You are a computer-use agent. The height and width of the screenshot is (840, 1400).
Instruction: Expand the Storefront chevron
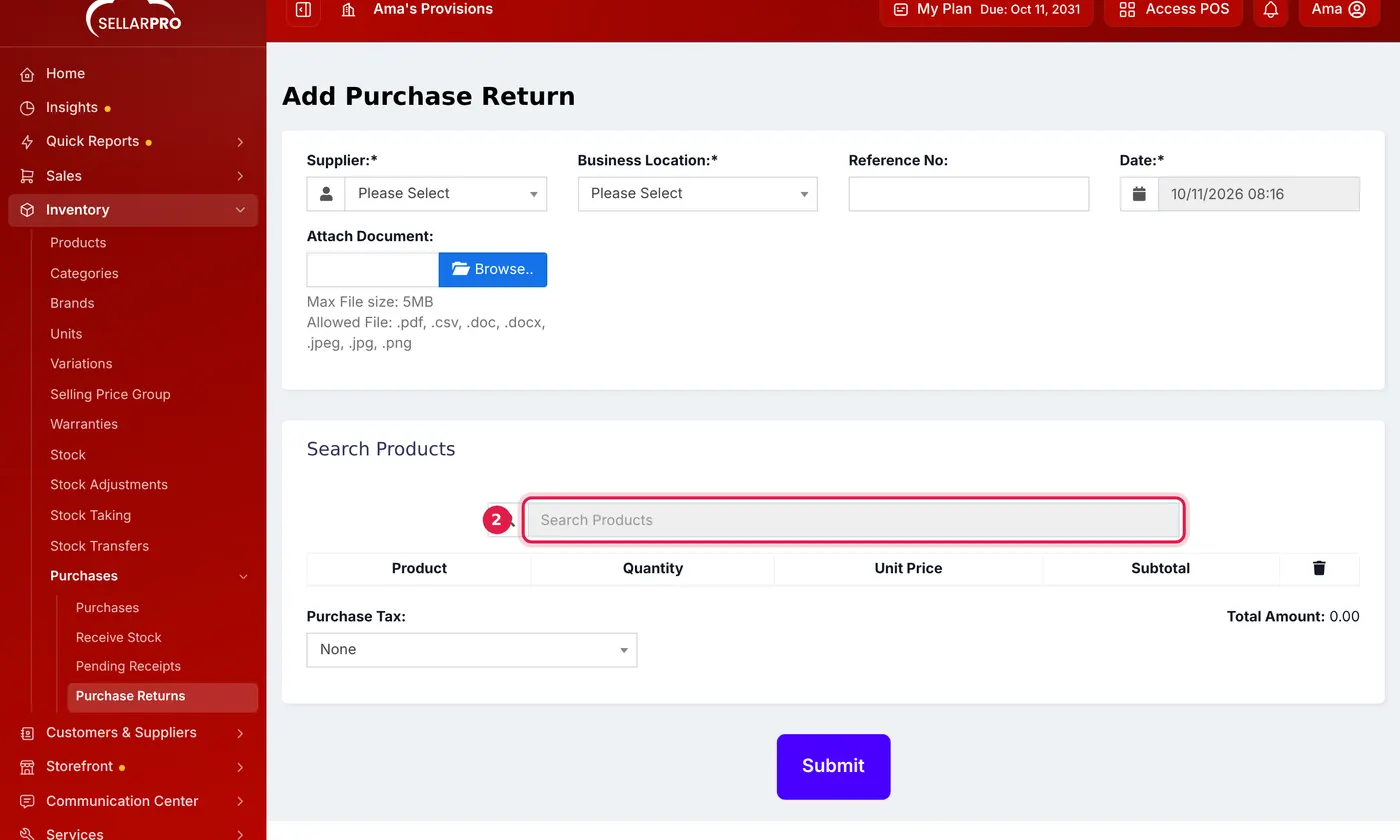pos(240,767)
